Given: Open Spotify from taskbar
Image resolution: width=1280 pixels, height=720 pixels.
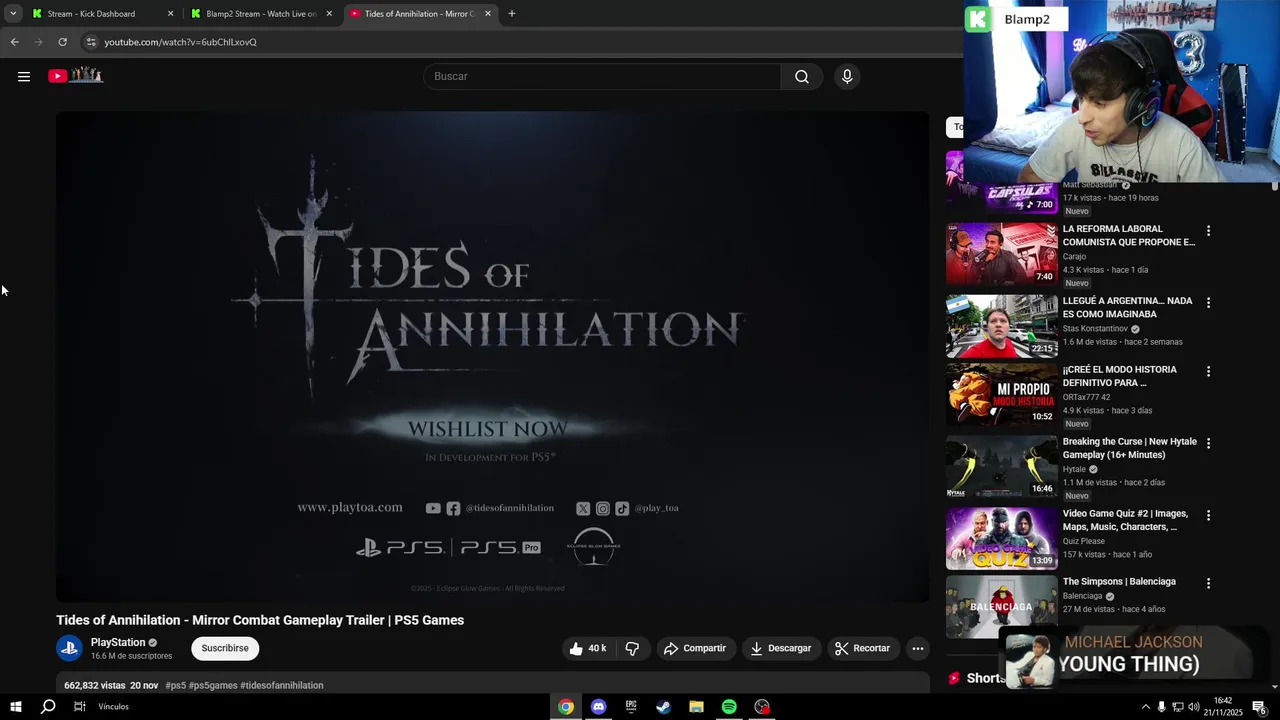Looking at the screenshot, I should [729, 707].
